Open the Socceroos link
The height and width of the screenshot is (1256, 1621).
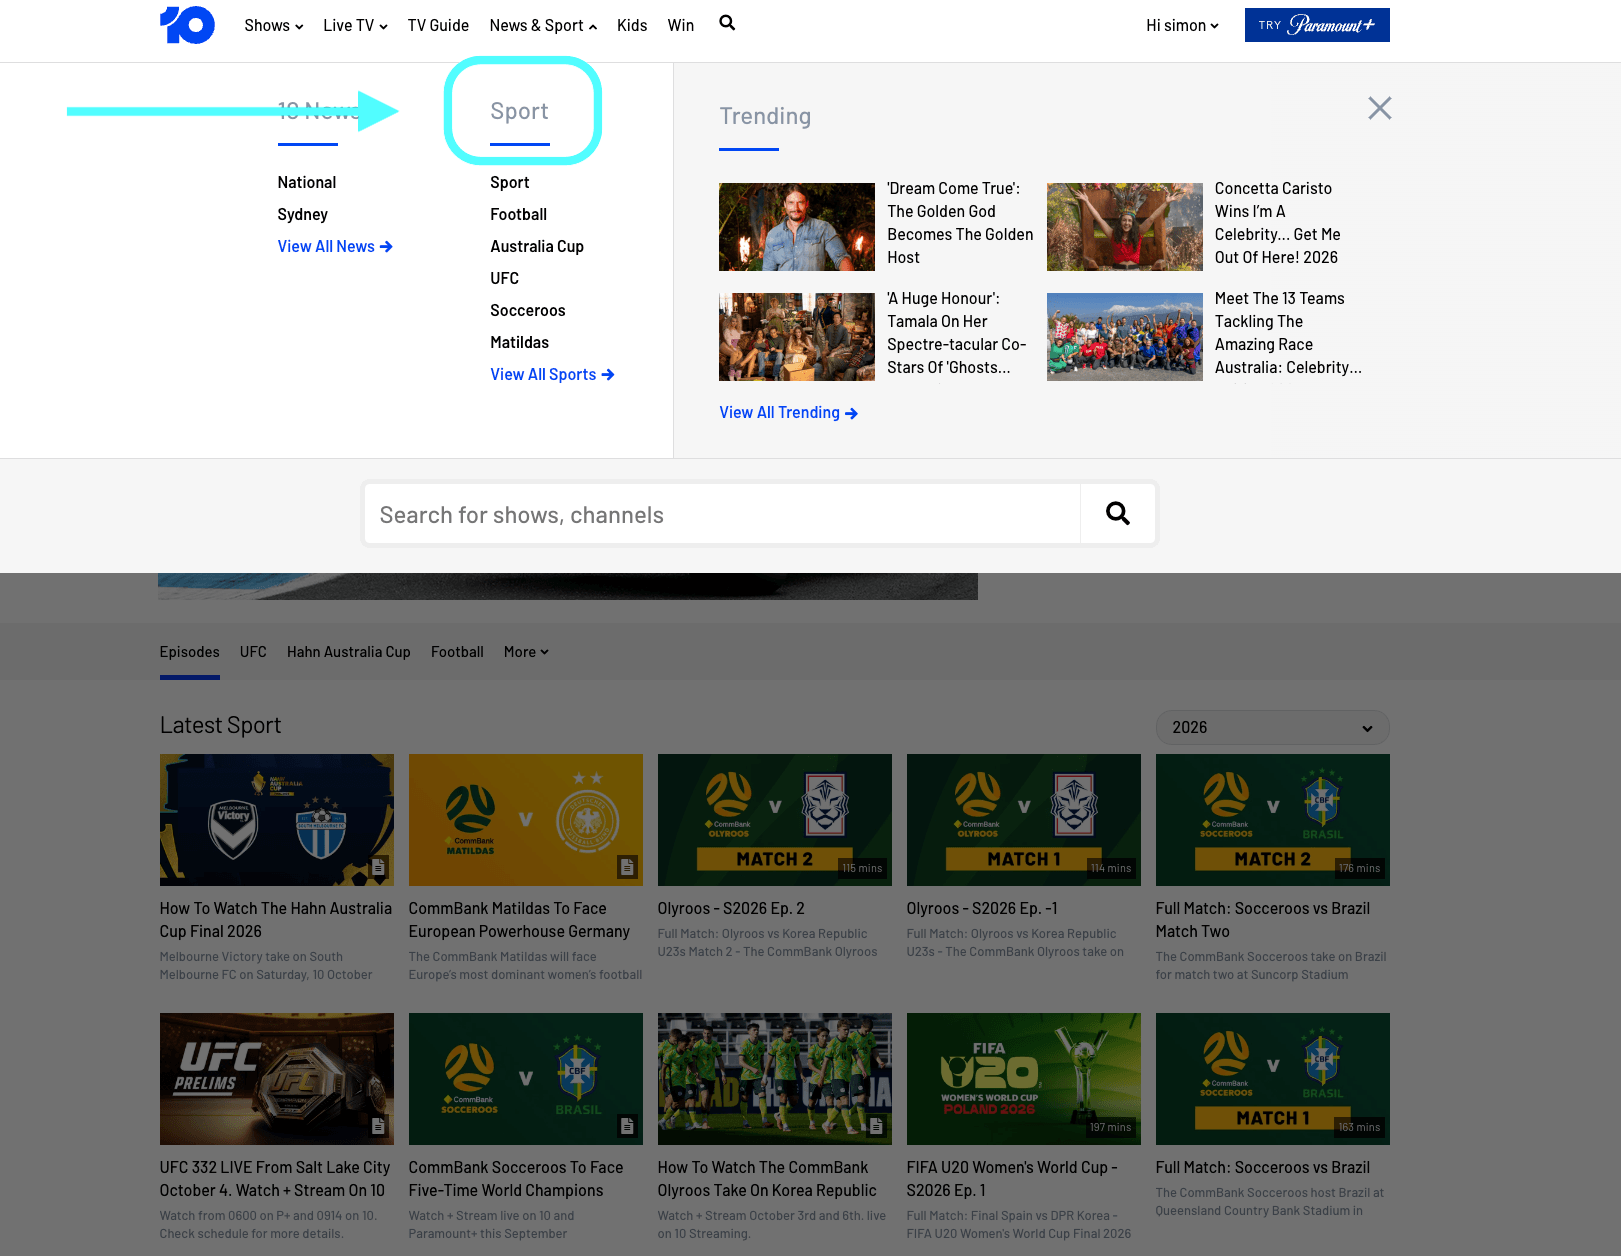[527, 310]
